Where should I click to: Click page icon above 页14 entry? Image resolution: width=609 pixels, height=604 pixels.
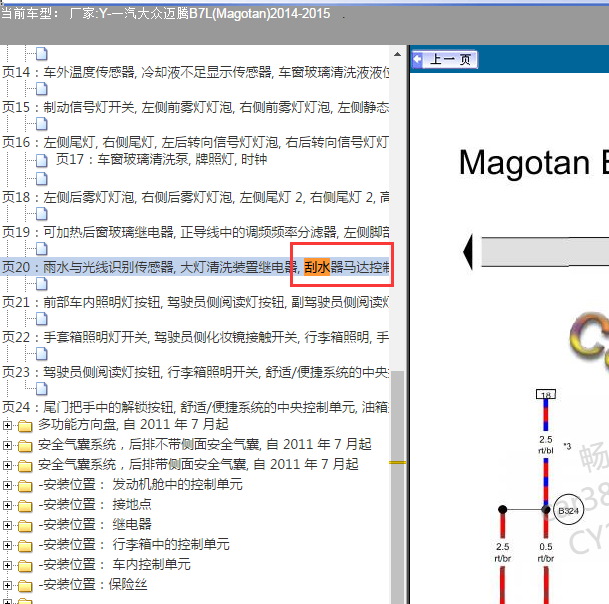[42, 54]
